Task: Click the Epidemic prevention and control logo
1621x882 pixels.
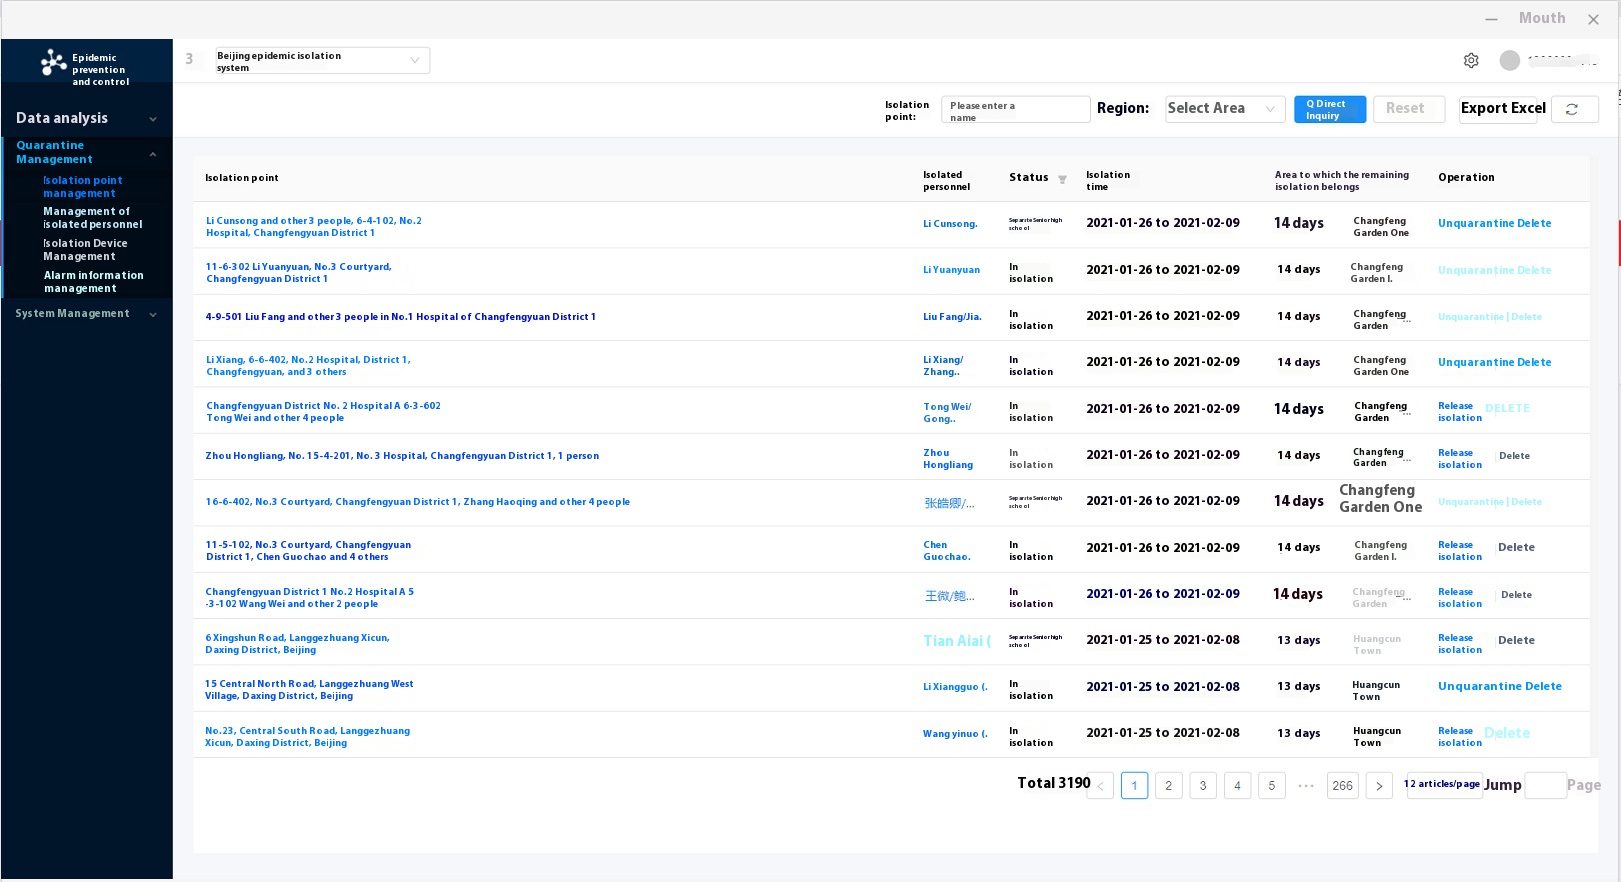Action: coord(54,63)
